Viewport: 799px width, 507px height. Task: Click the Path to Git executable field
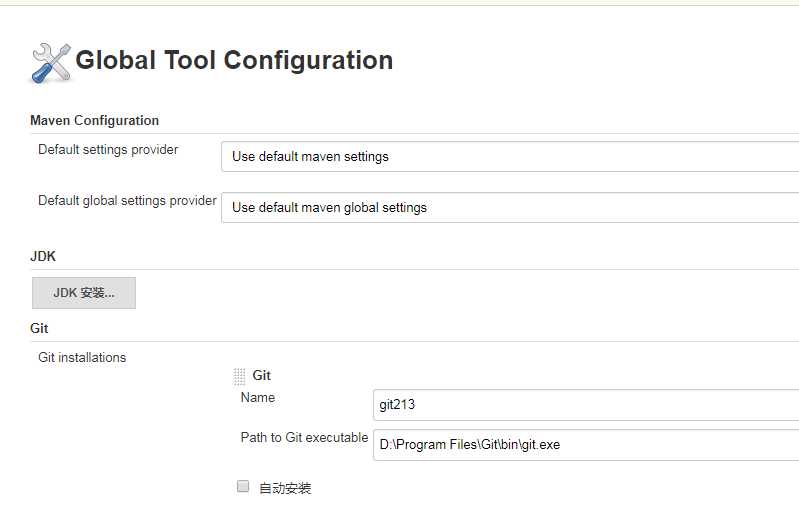click(585, 444)
